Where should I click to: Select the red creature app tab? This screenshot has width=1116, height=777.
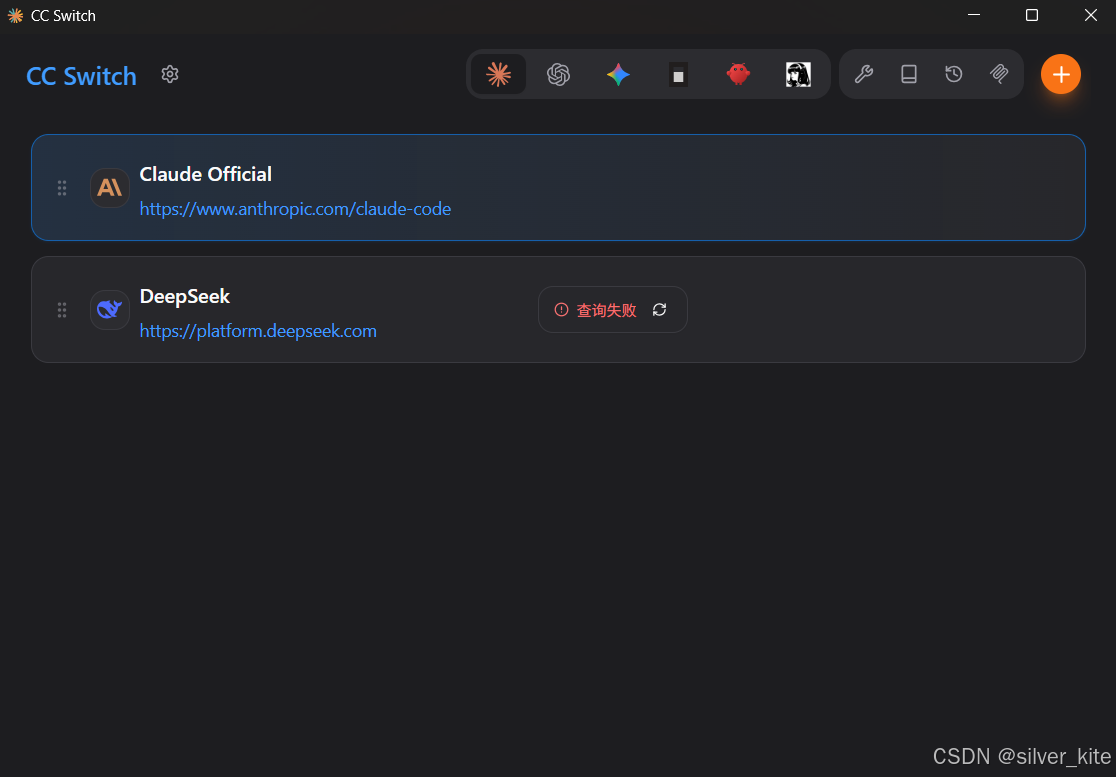pyautogui.click(x=738, y=74)
